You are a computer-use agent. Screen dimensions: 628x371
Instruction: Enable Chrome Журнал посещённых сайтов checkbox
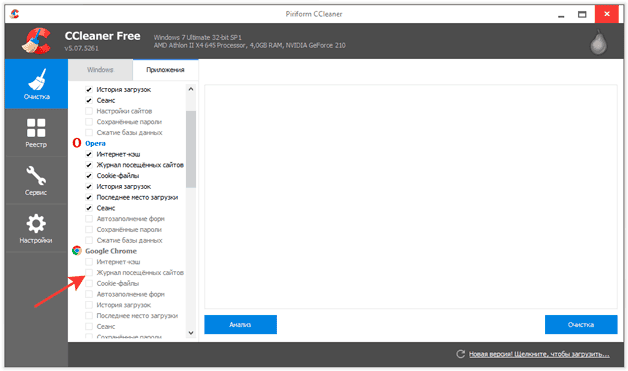(x=89, y=272)
